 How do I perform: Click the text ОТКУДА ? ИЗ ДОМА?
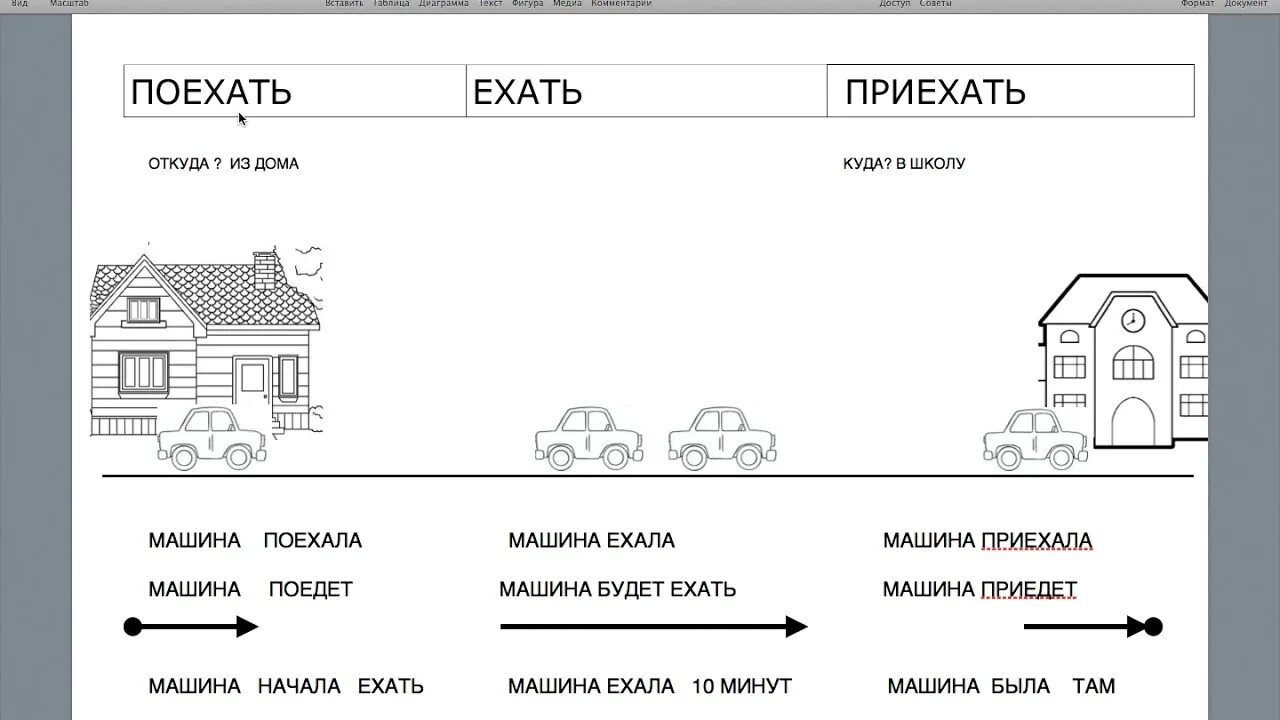[223, 163]
